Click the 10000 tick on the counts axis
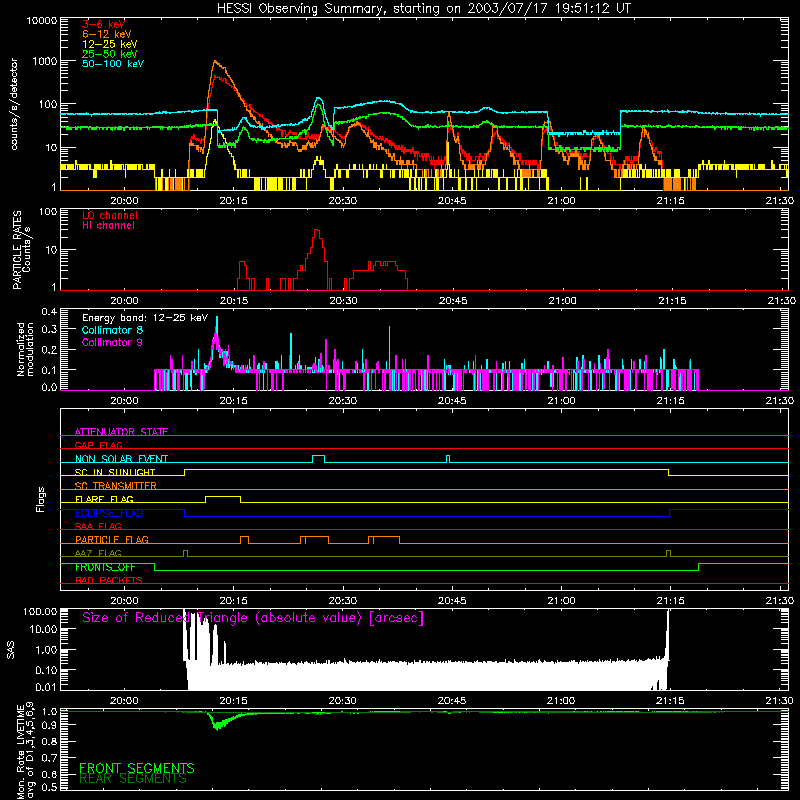This screenshot has width=800, height=800. coord(42,21)
